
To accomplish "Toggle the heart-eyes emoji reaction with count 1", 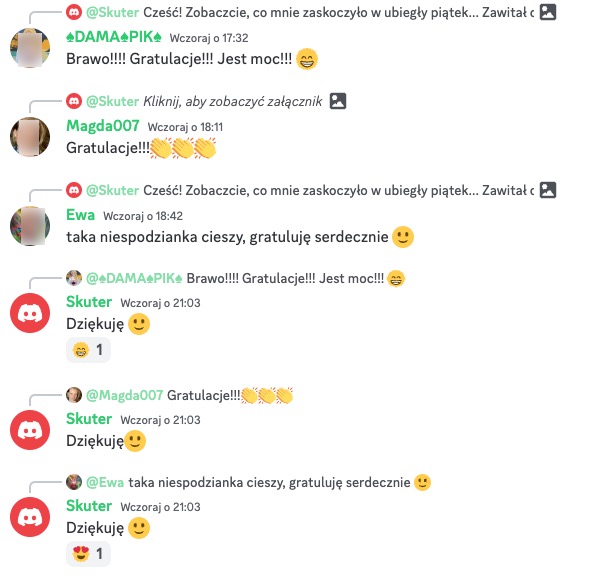I will [89, 554].
